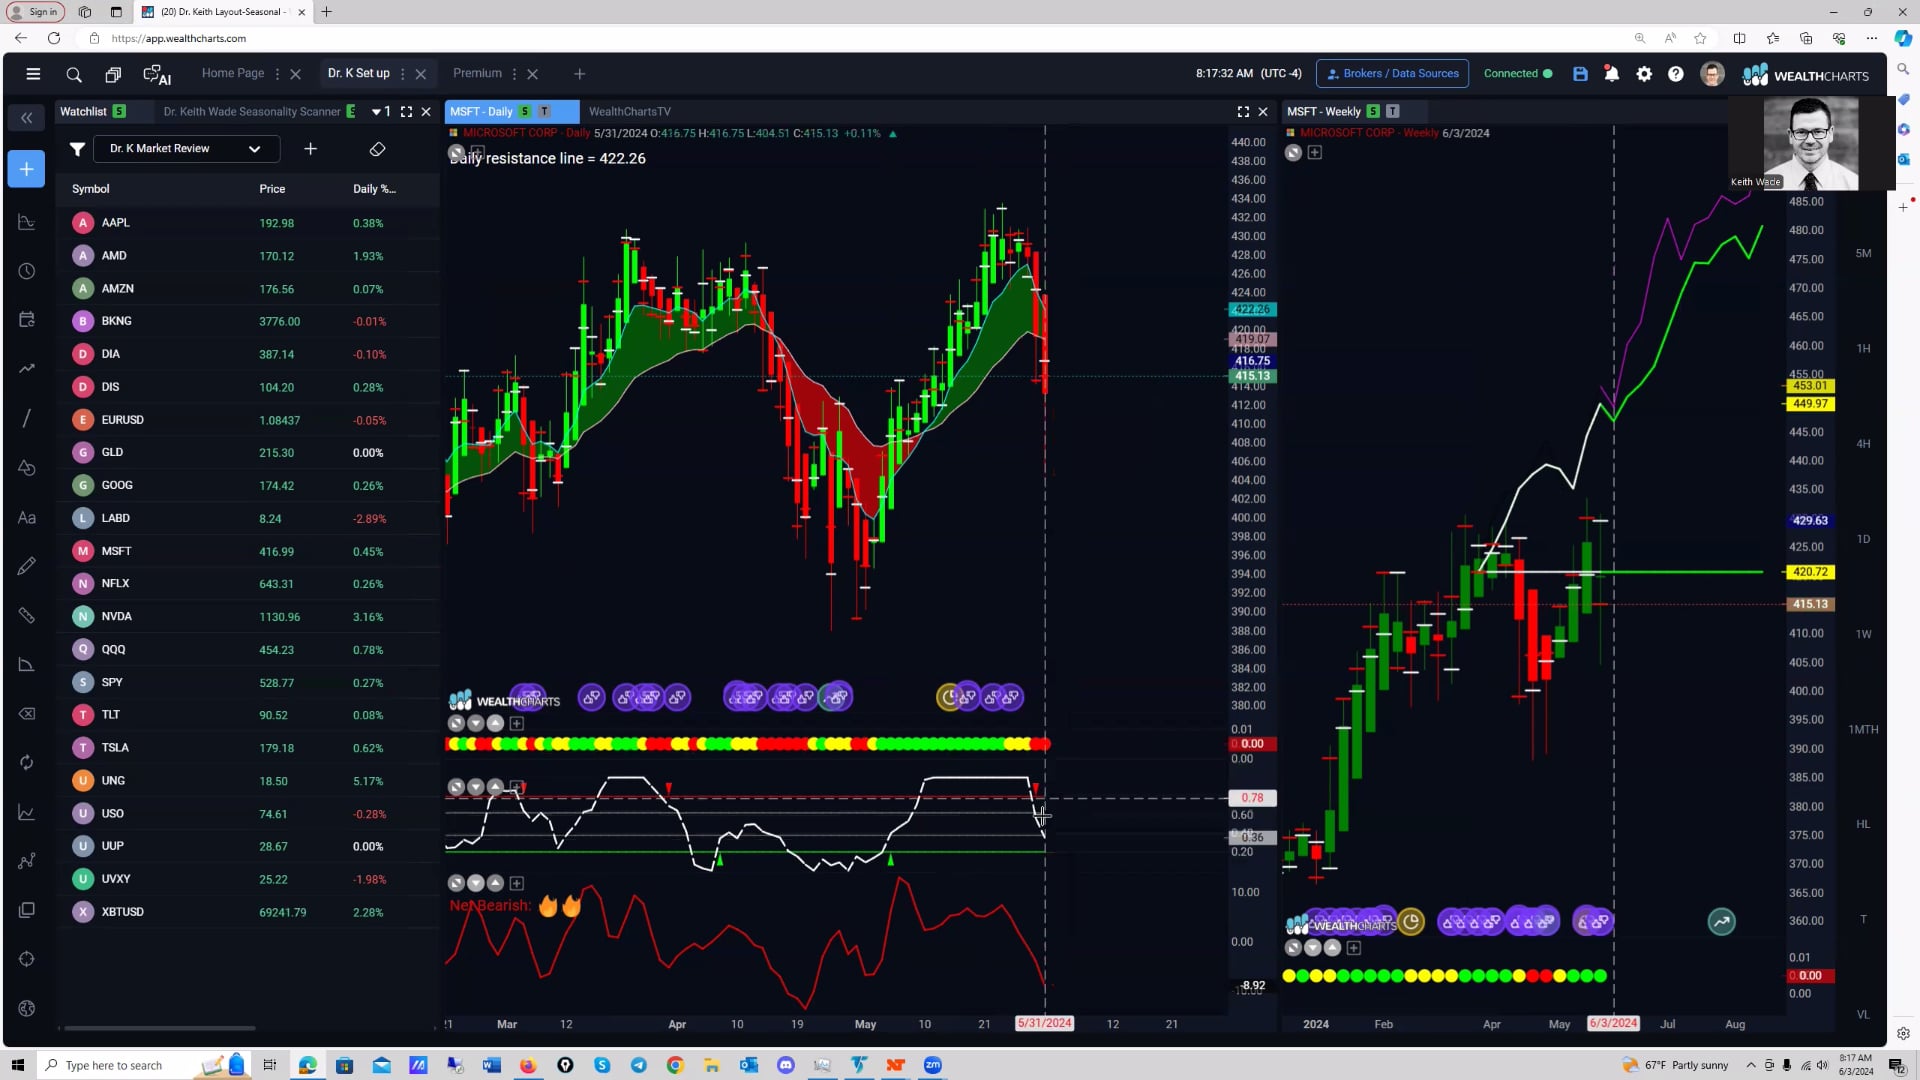Select the 1D timeframe
Screen dimensions: 1920x1080
tap(1863, 539)
